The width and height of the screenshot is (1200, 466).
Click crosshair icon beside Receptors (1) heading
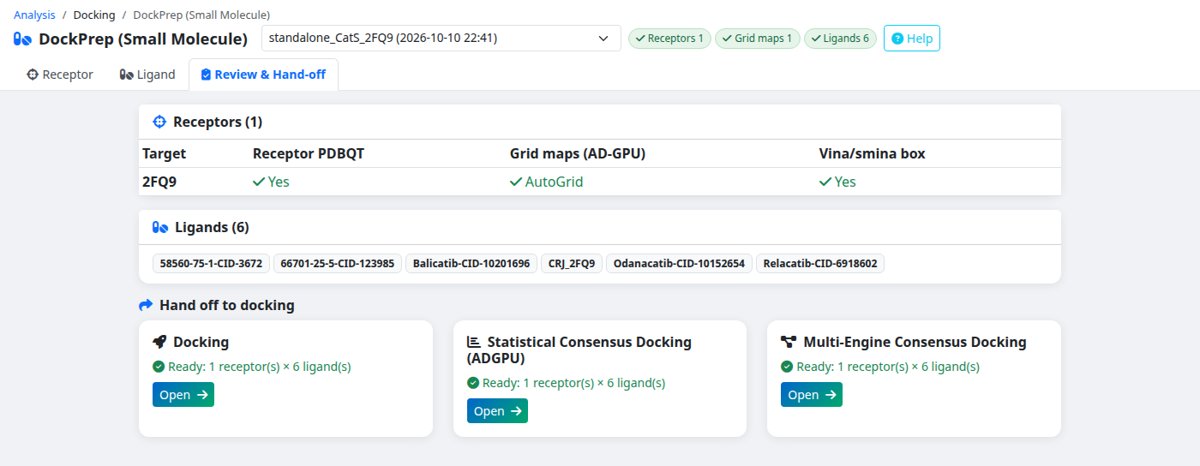point(159,122)
